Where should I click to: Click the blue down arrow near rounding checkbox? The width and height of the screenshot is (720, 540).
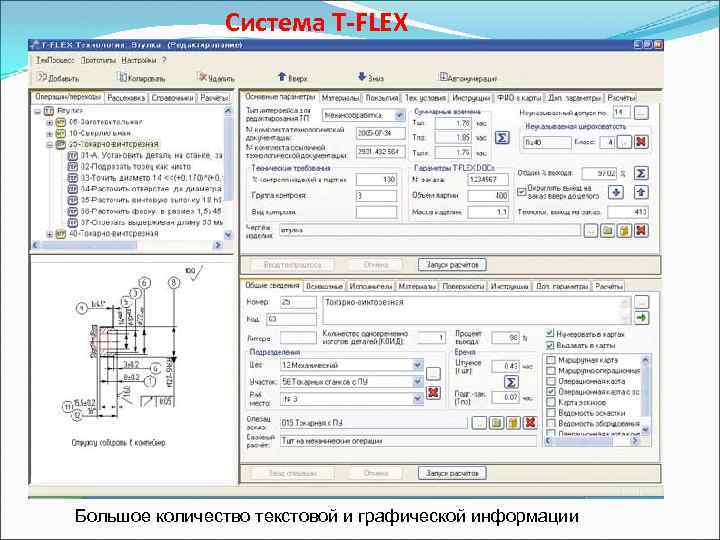(616, 192)
